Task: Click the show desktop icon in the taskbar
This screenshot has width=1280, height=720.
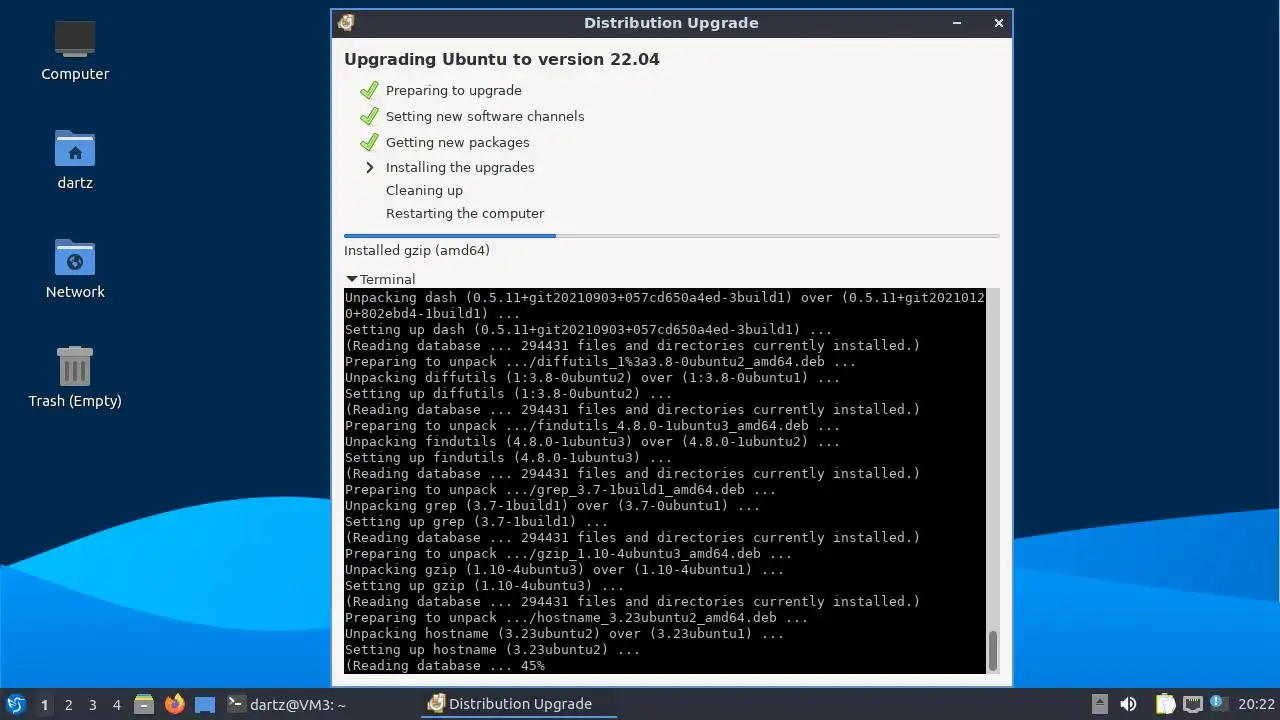Action: click(x=205, y=704)
